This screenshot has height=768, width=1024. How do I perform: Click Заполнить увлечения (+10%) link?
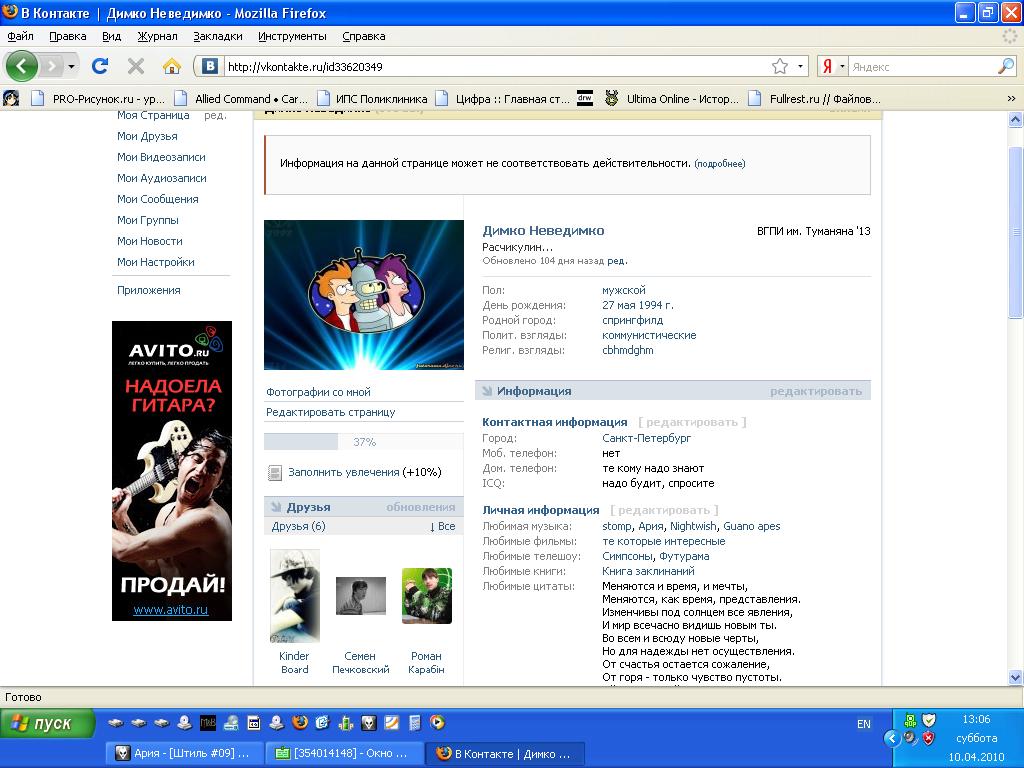click(x=364, y=472)
